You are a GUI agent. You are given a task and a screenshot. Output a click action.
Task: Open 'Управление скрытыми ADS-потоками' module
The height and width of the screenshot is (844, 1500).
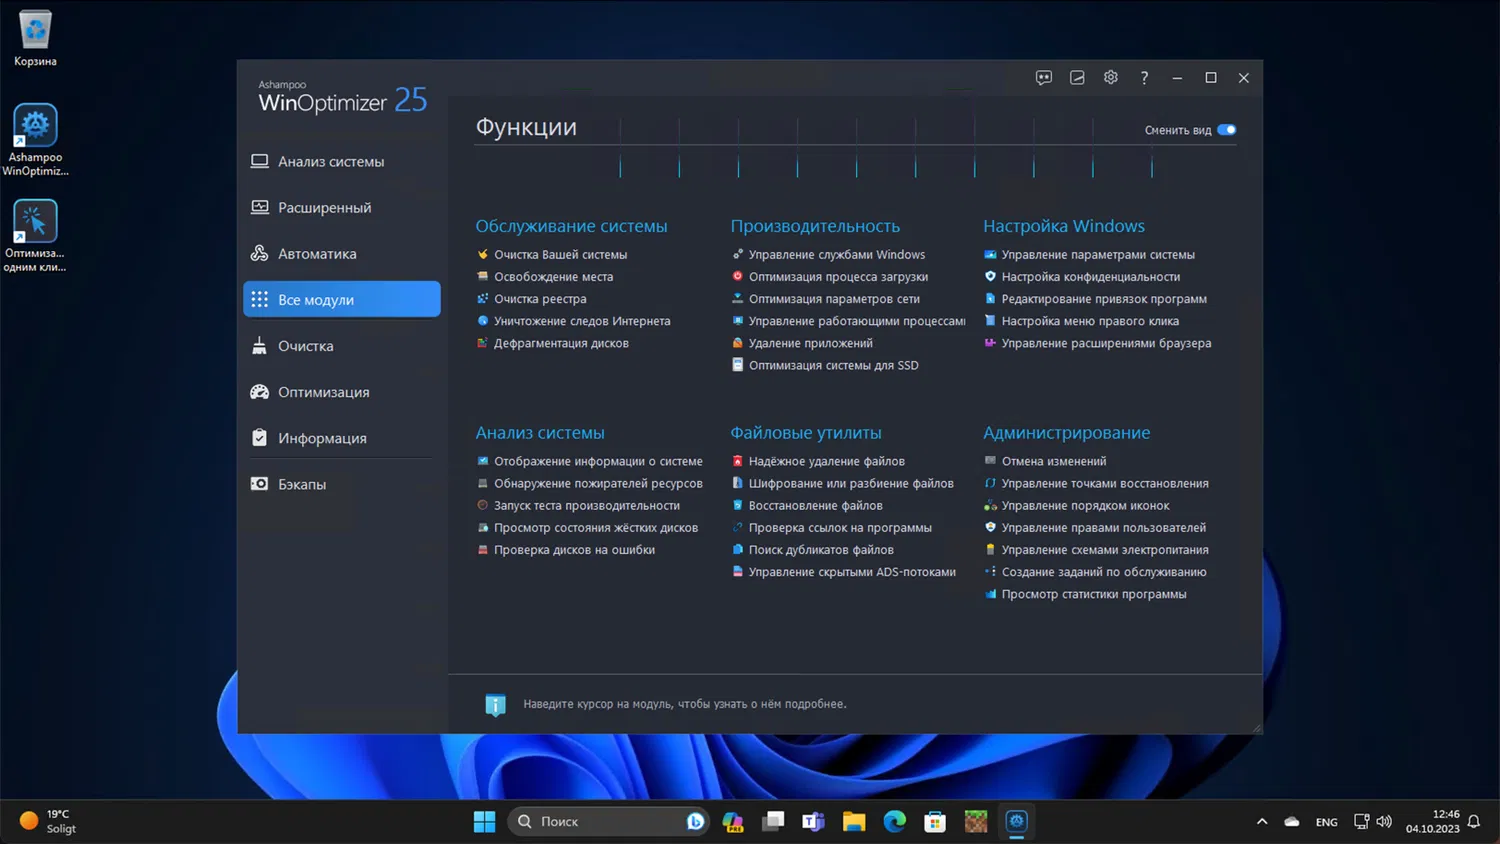[x=852, y=572]
